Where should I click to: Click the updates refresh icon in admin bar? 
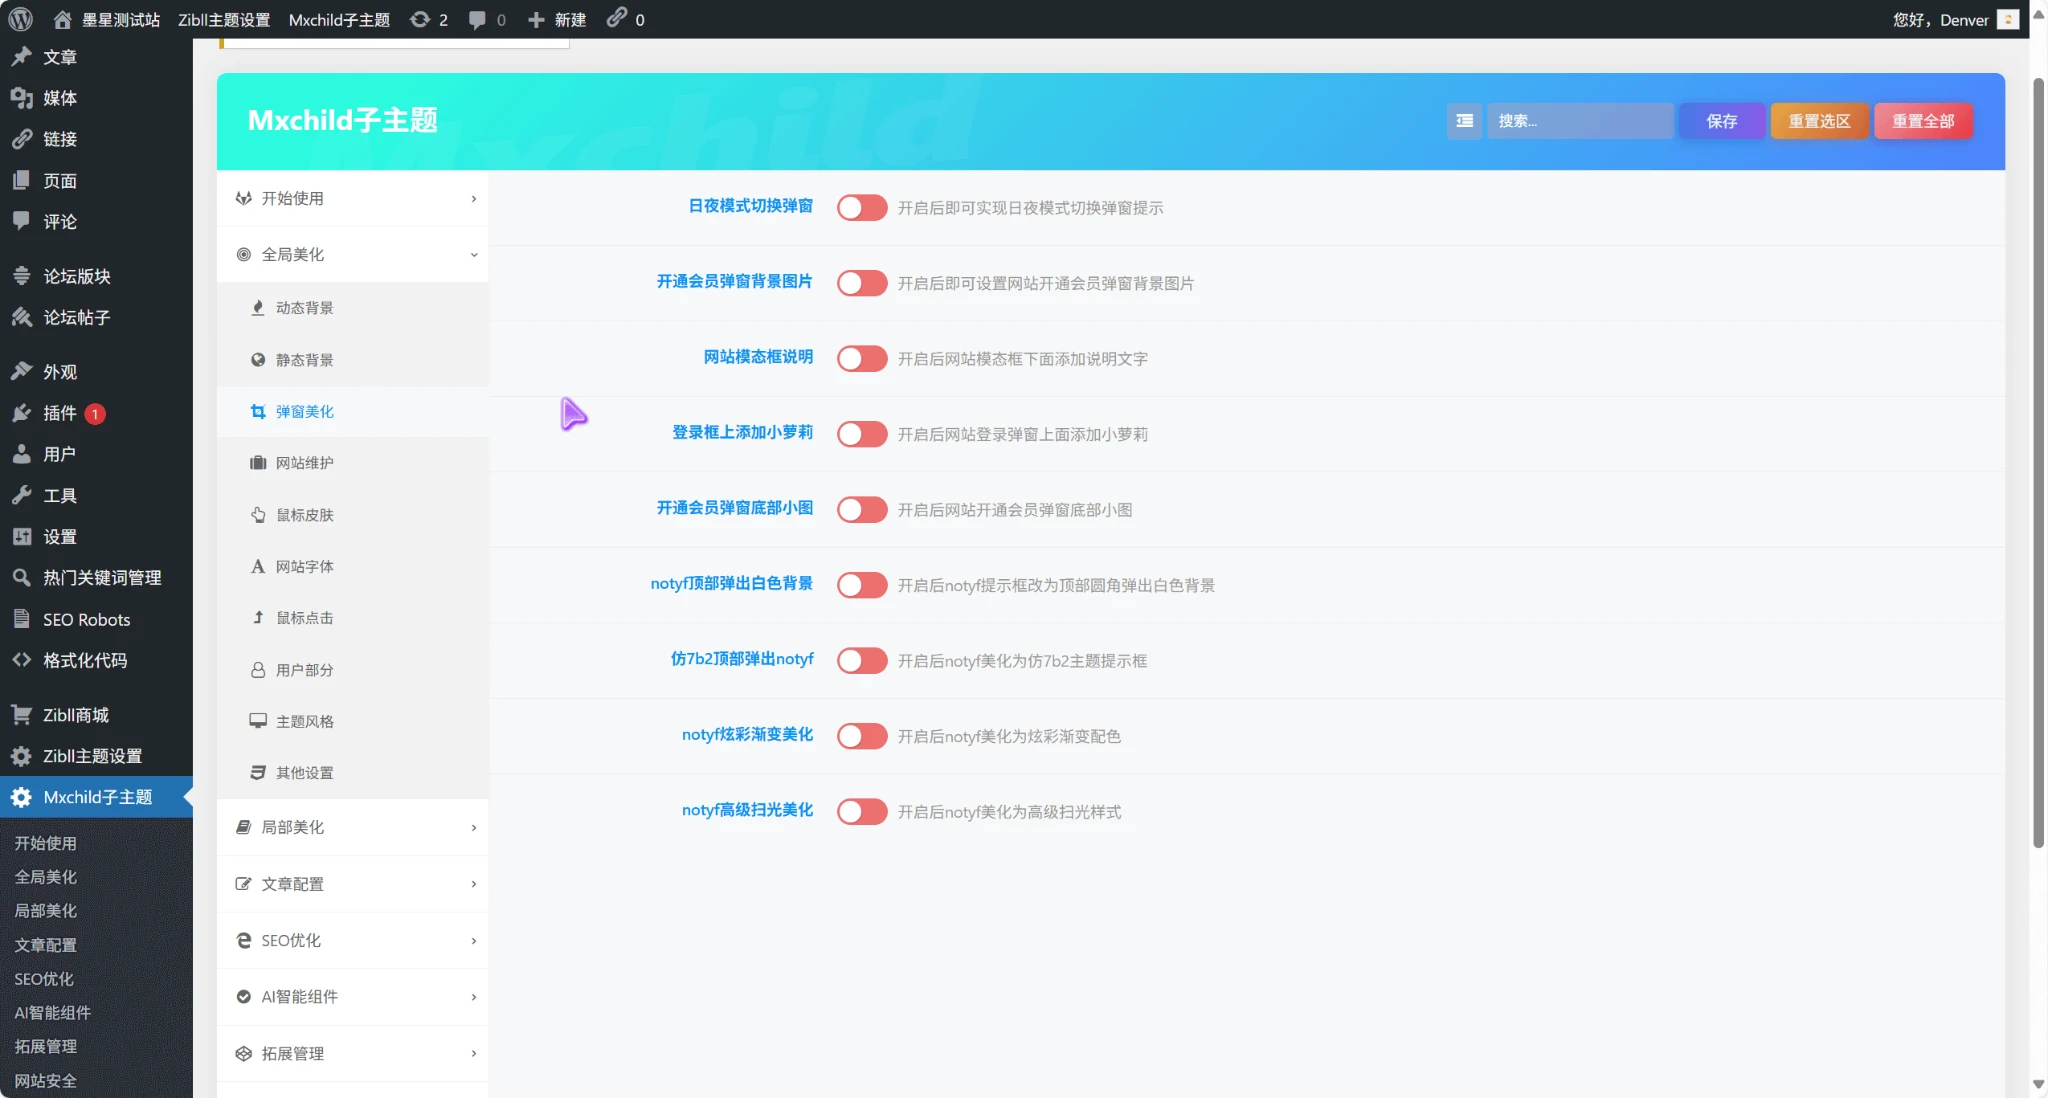pos(420,19)
